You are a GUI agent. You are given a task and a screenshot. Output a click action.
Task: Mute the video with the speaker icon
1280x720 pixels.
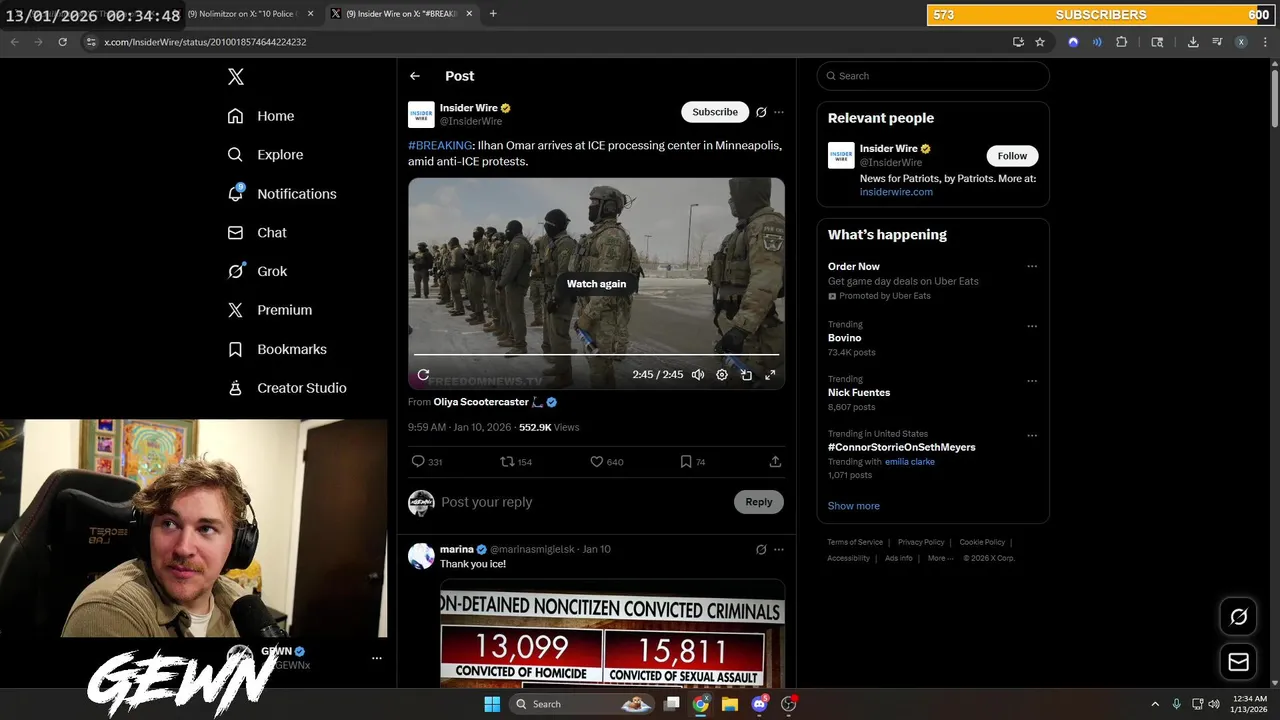698,375
